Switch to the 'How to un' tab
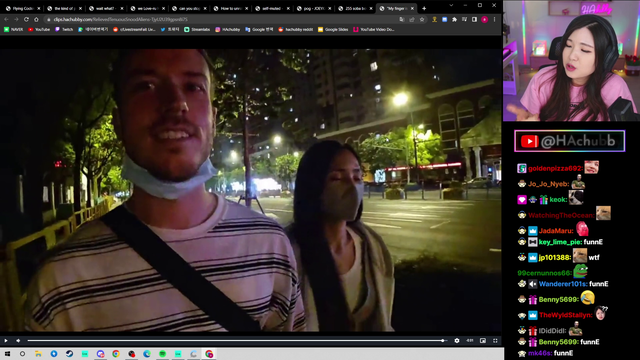 point(231,8)
